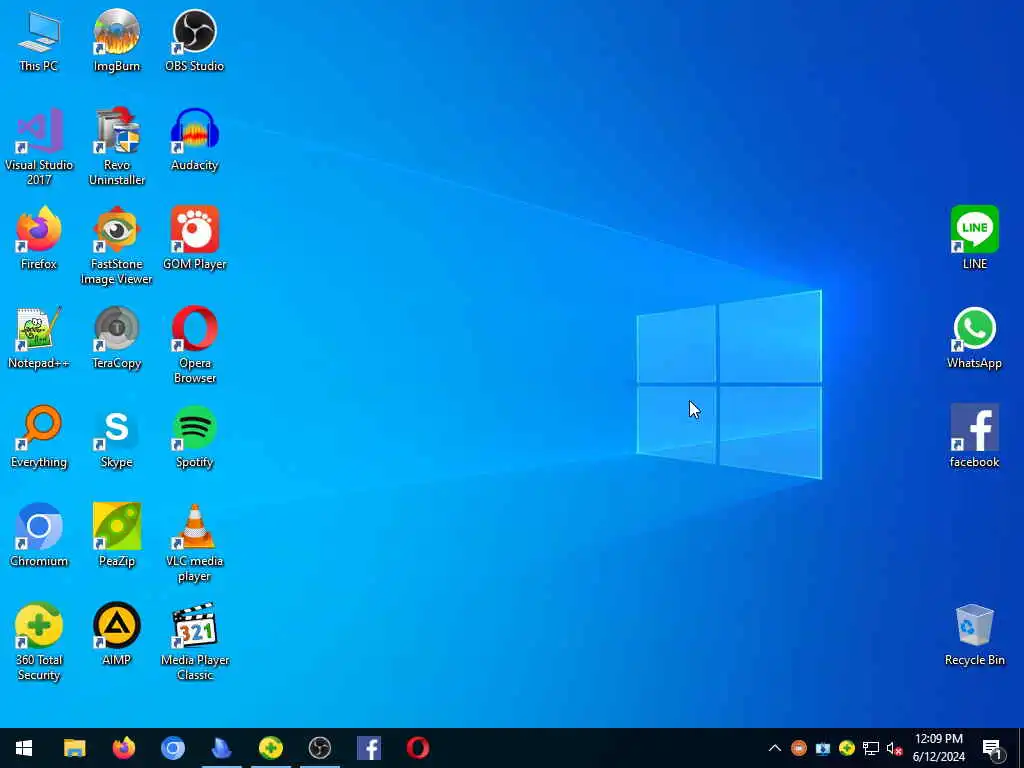Open the notification Action Center
This screenshot has width=1024, height=768.
point(993,748)
